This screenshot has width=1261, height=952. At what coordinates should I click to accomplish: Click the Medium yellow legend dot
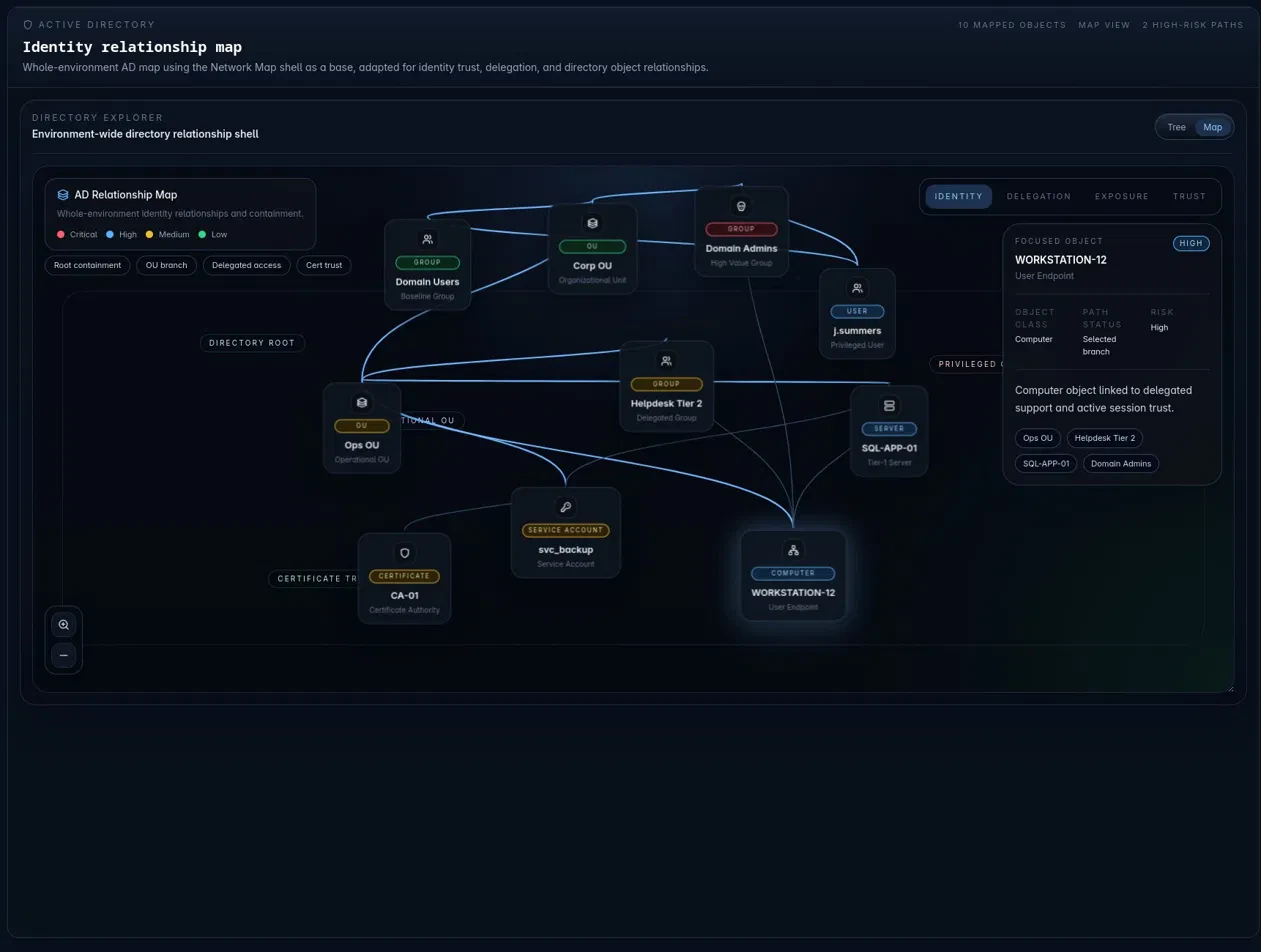pyautogui.click(x=150, y=234)
